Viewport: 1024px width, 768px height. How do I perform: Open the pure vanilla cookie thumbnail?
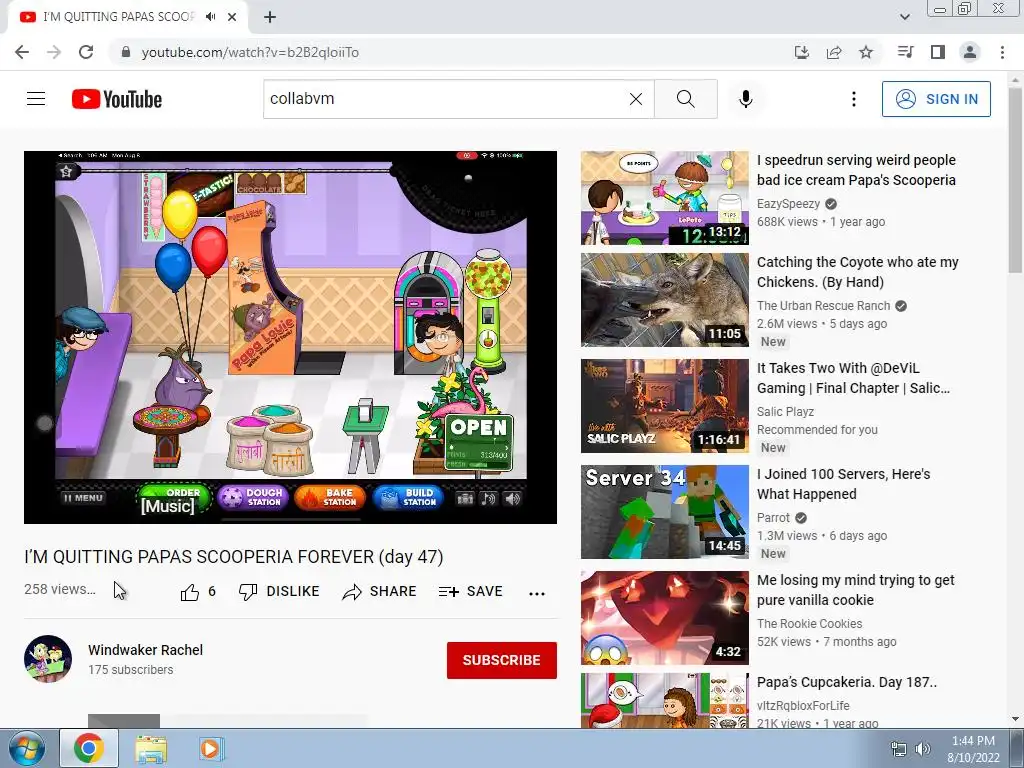click(x=665, y=618)
